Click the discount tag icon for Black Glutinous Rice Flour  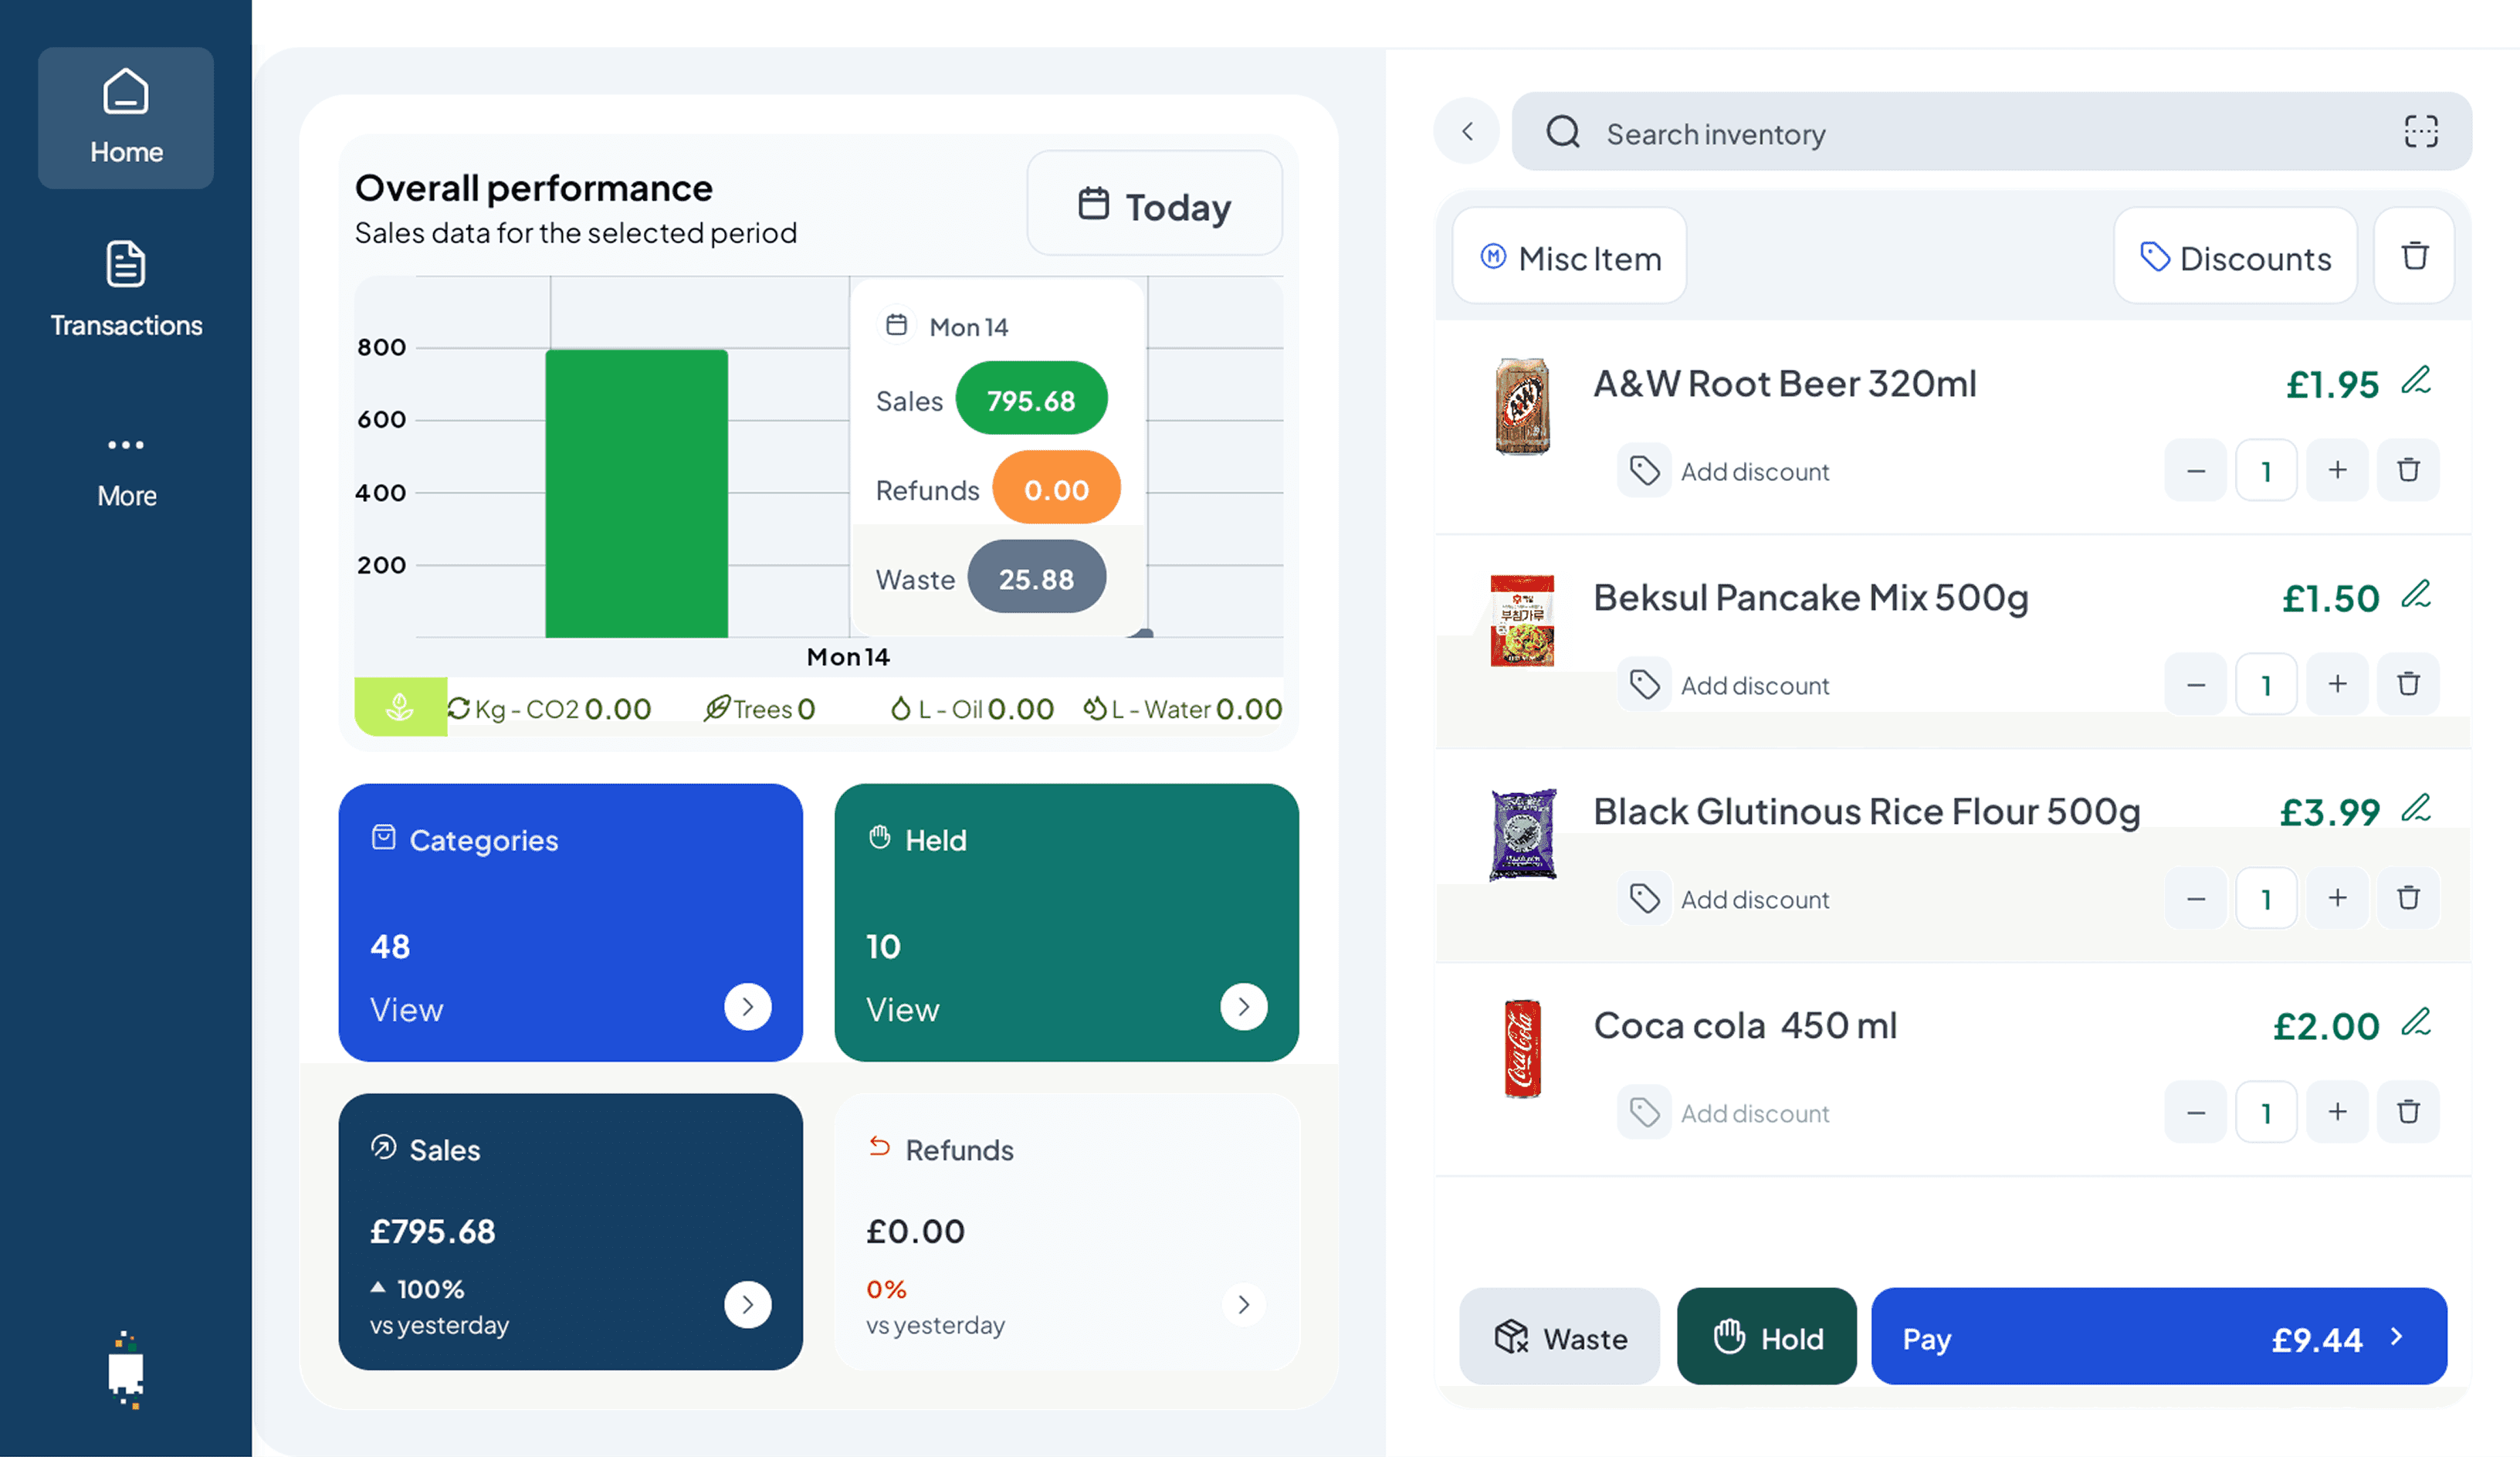tap(1645, 899)
